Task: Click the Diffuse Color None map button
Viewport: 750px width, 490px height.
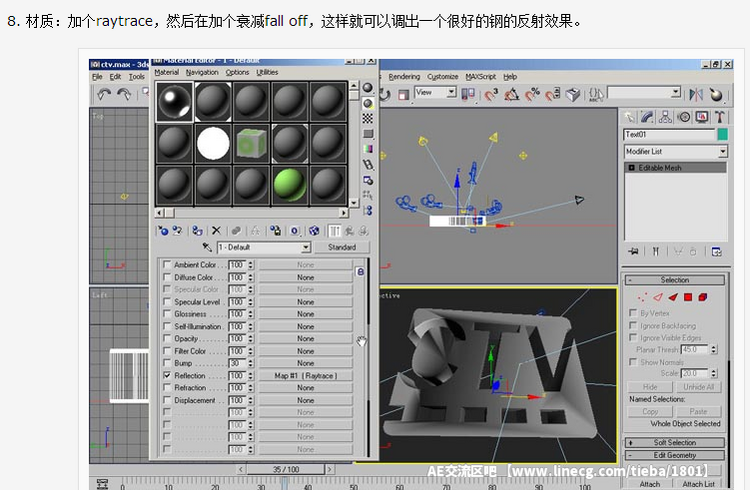Action: (x=305, y=277)
